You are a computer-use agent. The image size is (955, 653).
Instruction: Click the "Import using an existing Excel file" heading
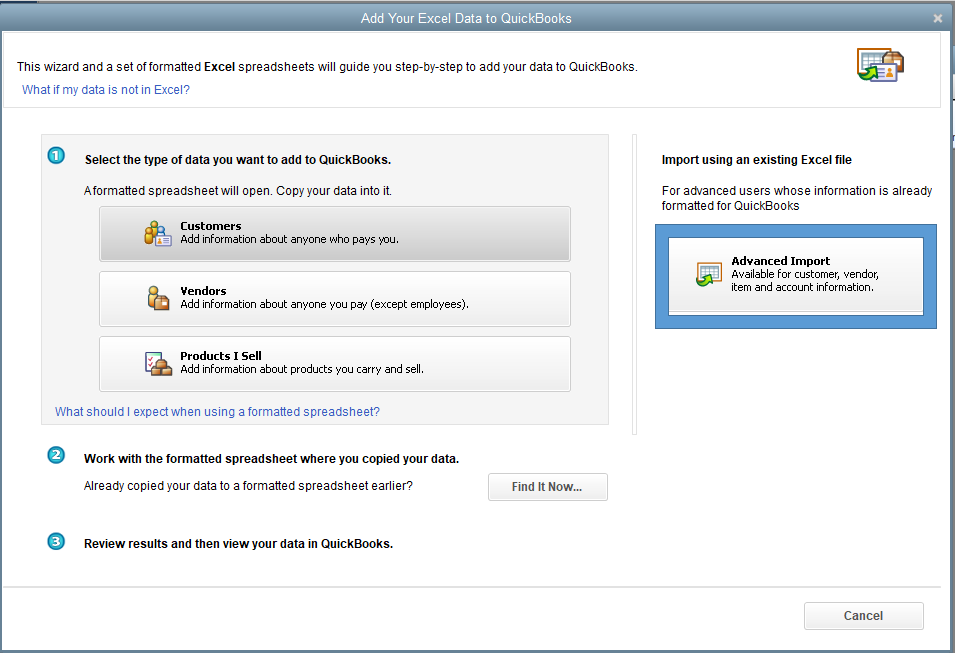[756, 160]
